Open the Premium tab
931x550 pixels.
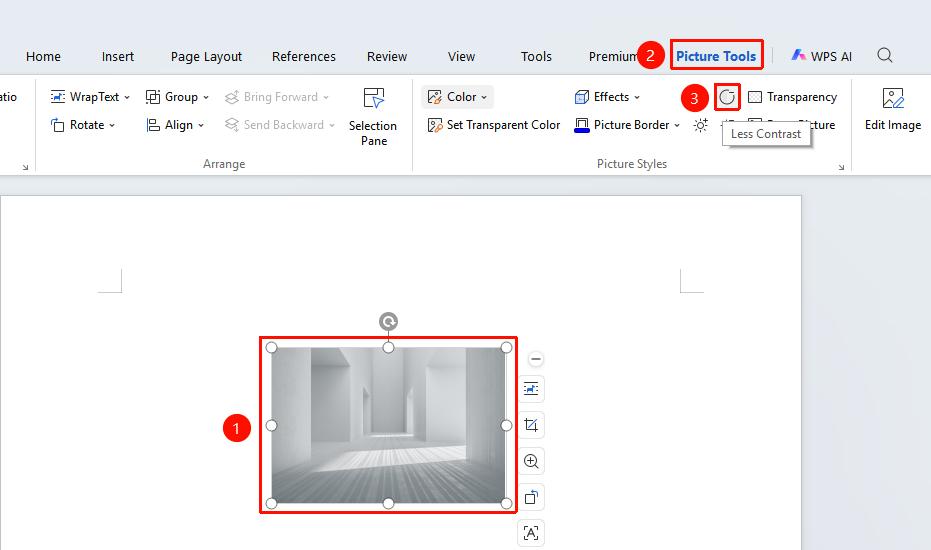tap(612, 56)
